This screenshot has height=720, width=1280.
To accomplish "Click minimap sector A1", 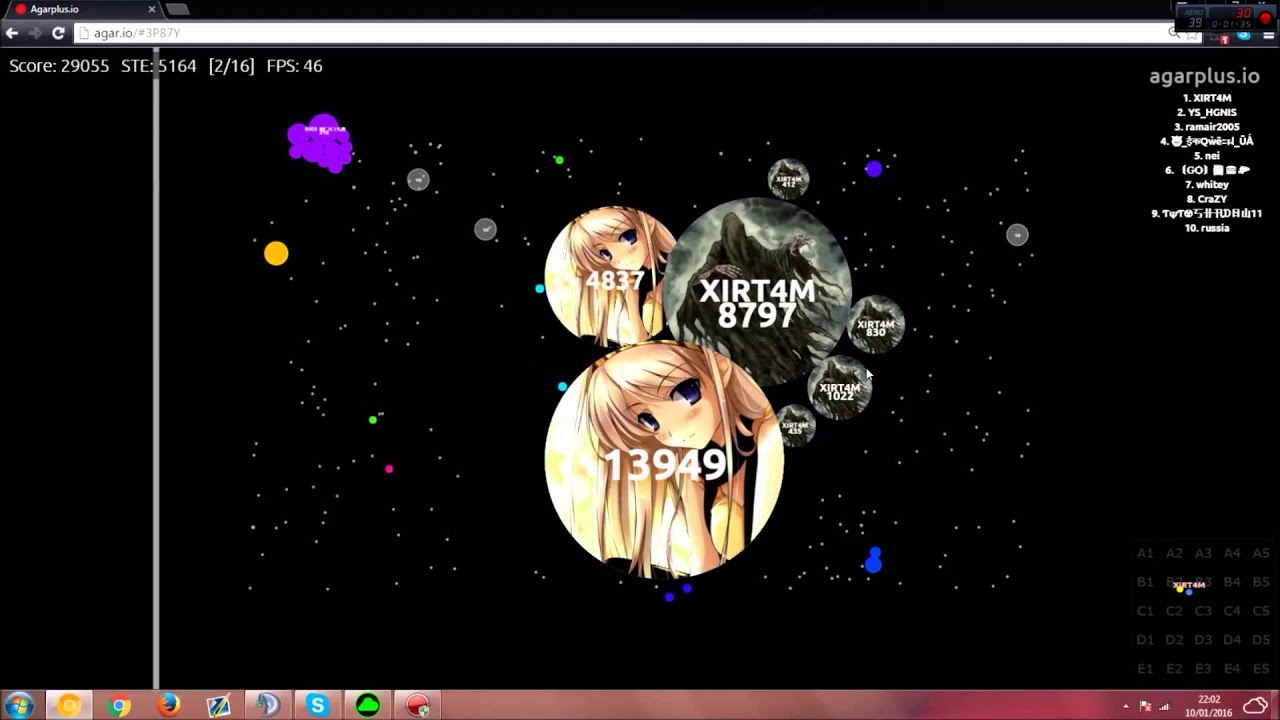I will tap(1145, 553).
